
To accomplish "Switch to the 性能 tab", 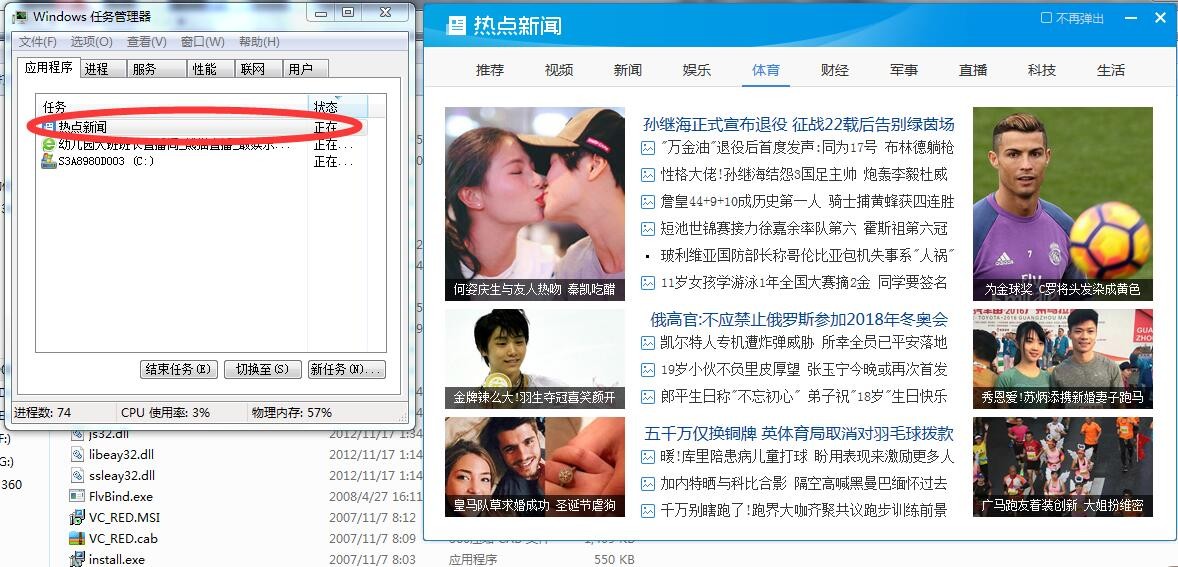I will click(204, 69).
